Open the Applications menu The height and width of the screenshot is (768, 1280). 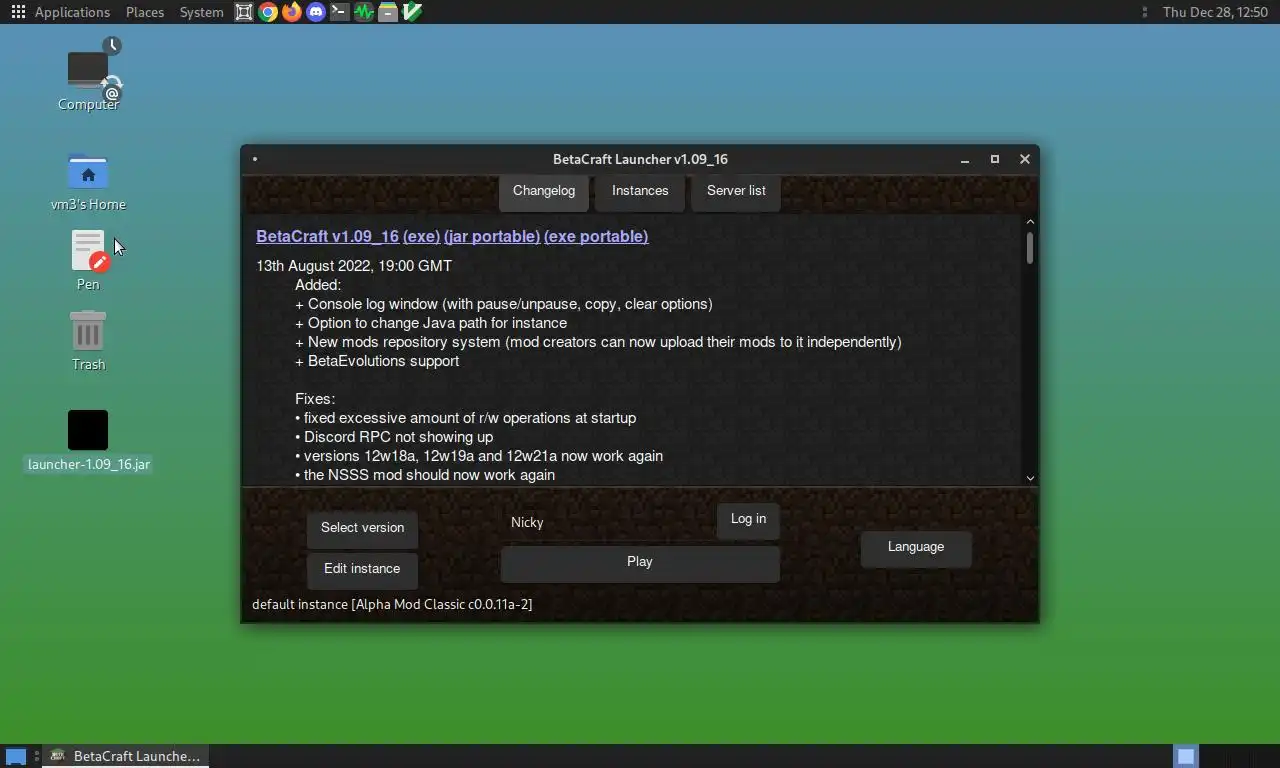(x=72, y=12)
